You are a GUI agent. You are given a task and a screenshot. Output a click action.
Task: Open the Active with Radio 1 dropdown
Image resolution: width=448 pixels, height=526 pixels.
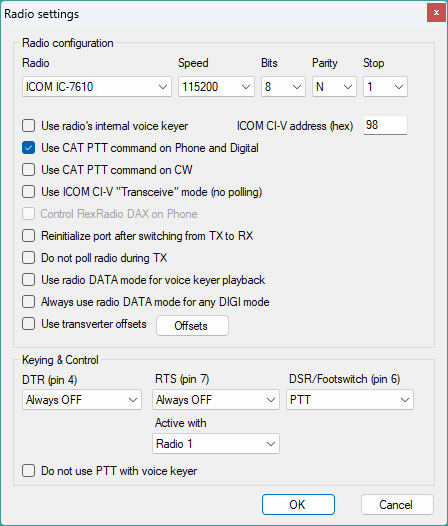coord(216,443)
